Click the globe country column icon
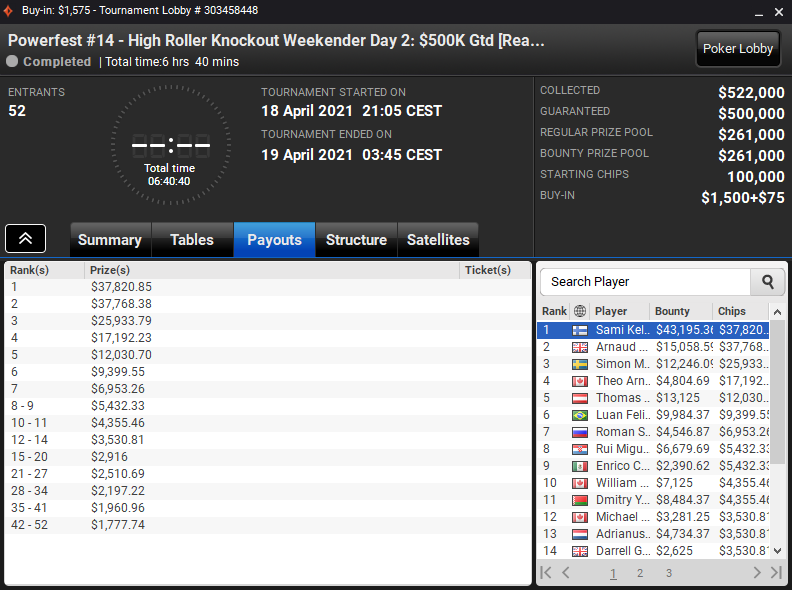Image resolution: width=792 pixels, height=590 pixels. click(580, 311)
